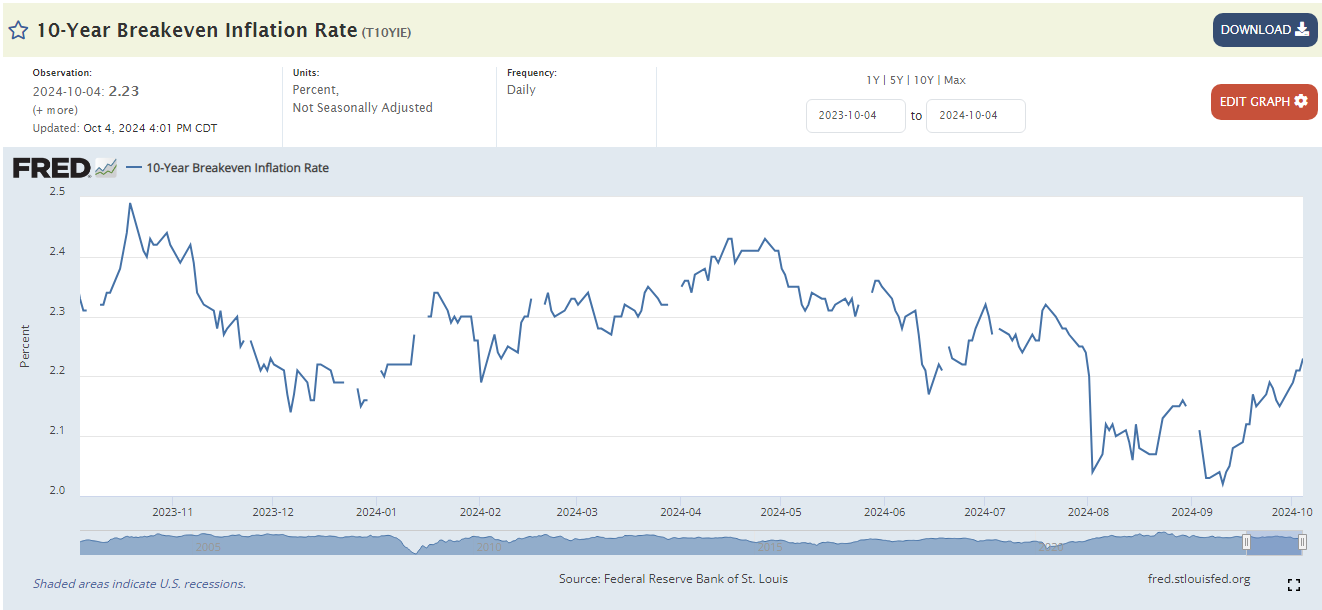1322x610 pixels.
Task: Select the Max time range
Action: pos(955,80)
